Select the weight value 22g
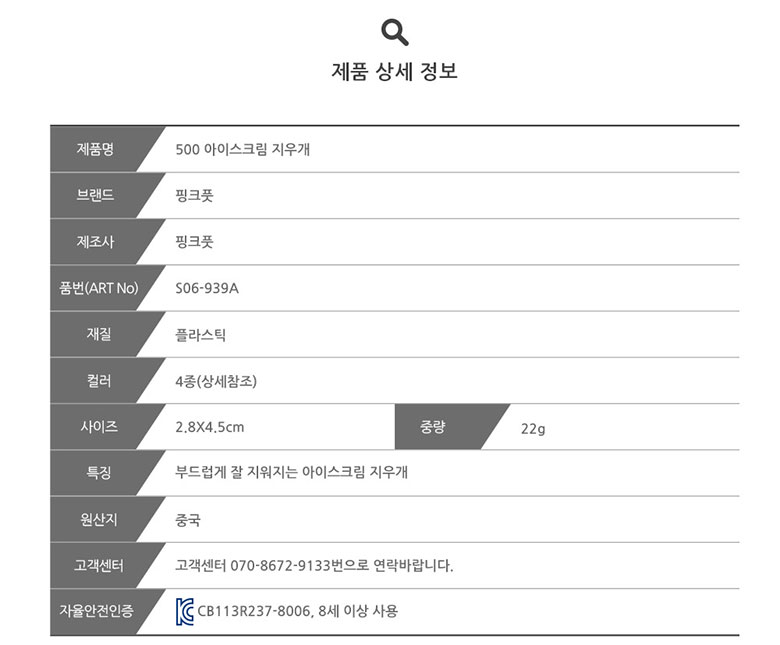This screenshot has width=780, height=645. pyautogui.click(x=533, y=429)
